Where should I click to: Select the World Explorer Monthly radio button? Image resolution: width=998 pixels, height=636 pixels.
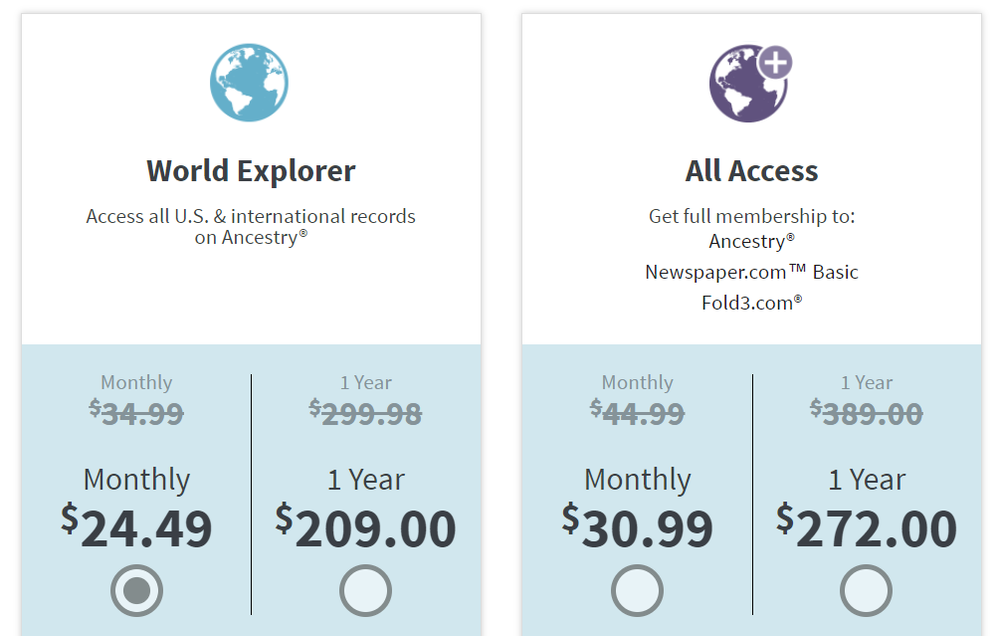(136, 590)
